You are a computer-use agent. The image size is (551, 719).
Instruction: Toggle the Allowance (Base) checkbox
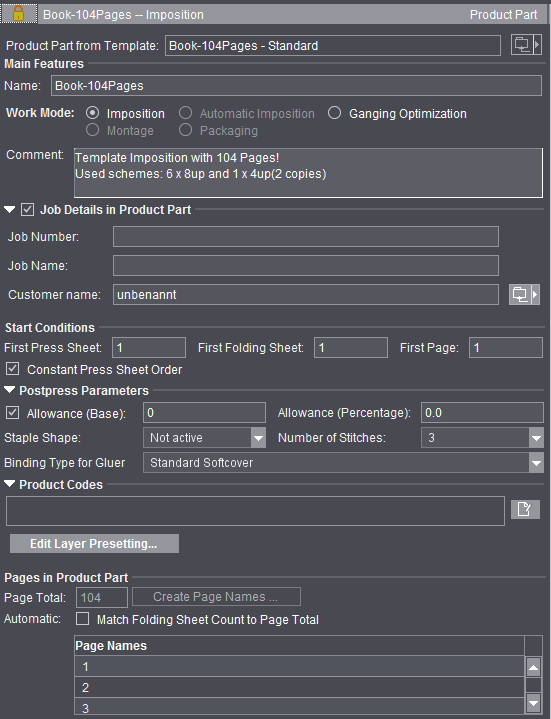[12, 413]
